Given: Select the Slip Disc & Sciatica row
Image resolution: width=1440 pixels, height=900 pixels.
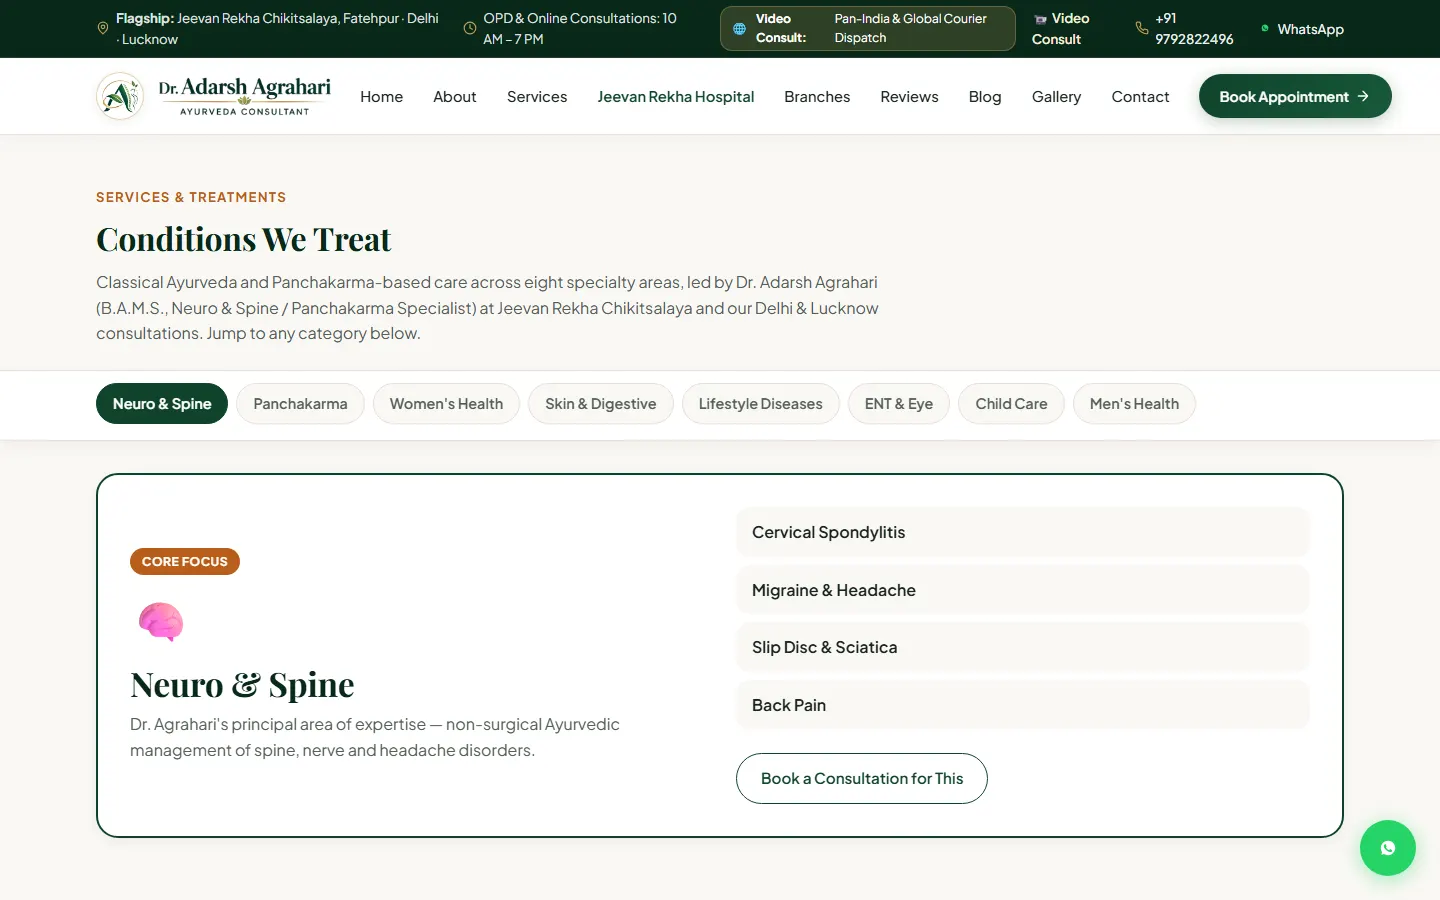Looking at the screenshot, I should tap(1023, 647).
